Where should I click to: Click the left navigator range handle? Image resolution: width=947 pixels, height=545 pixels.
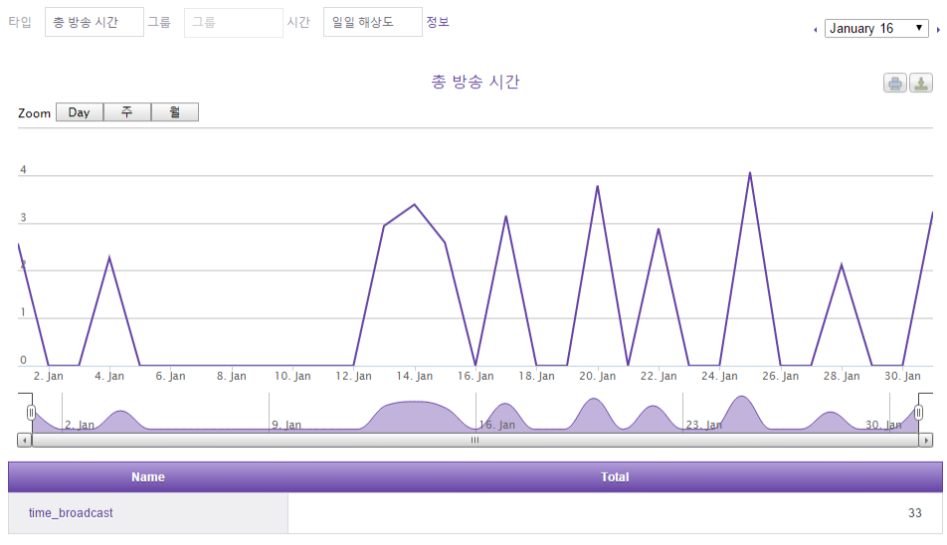31,412
